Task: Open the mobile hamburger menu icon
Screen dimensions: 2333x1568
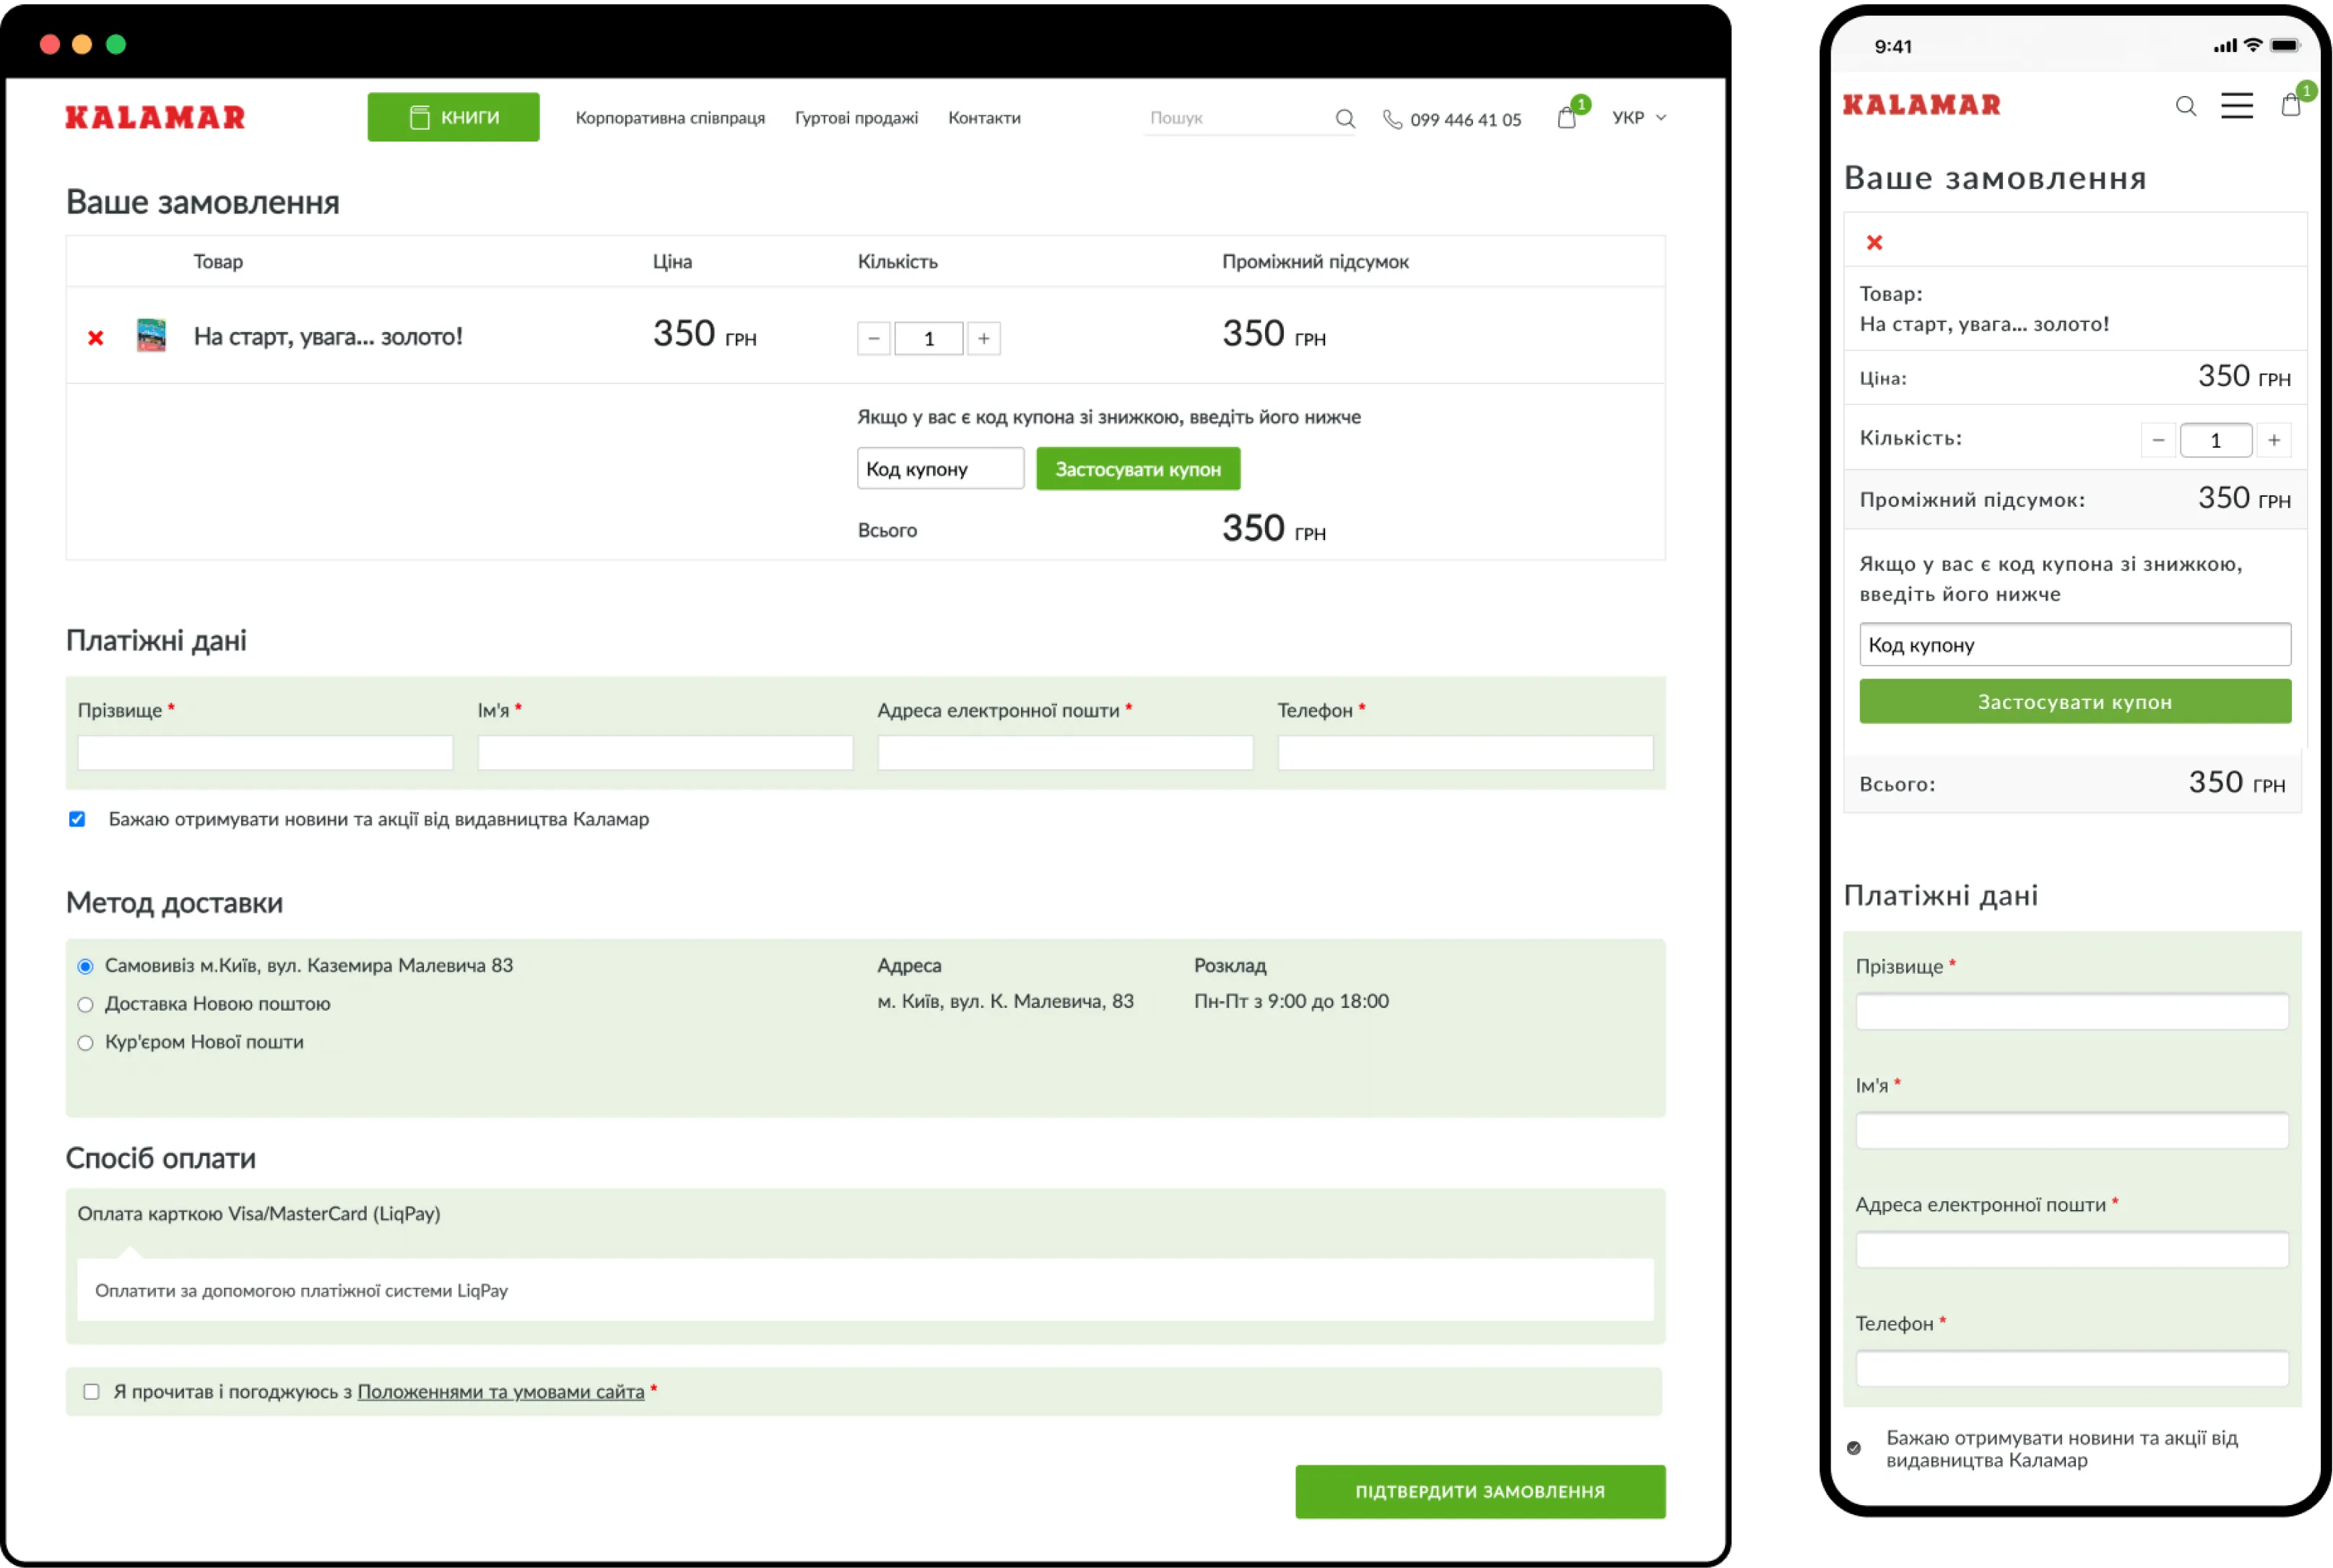Action: click(2237, 106)
